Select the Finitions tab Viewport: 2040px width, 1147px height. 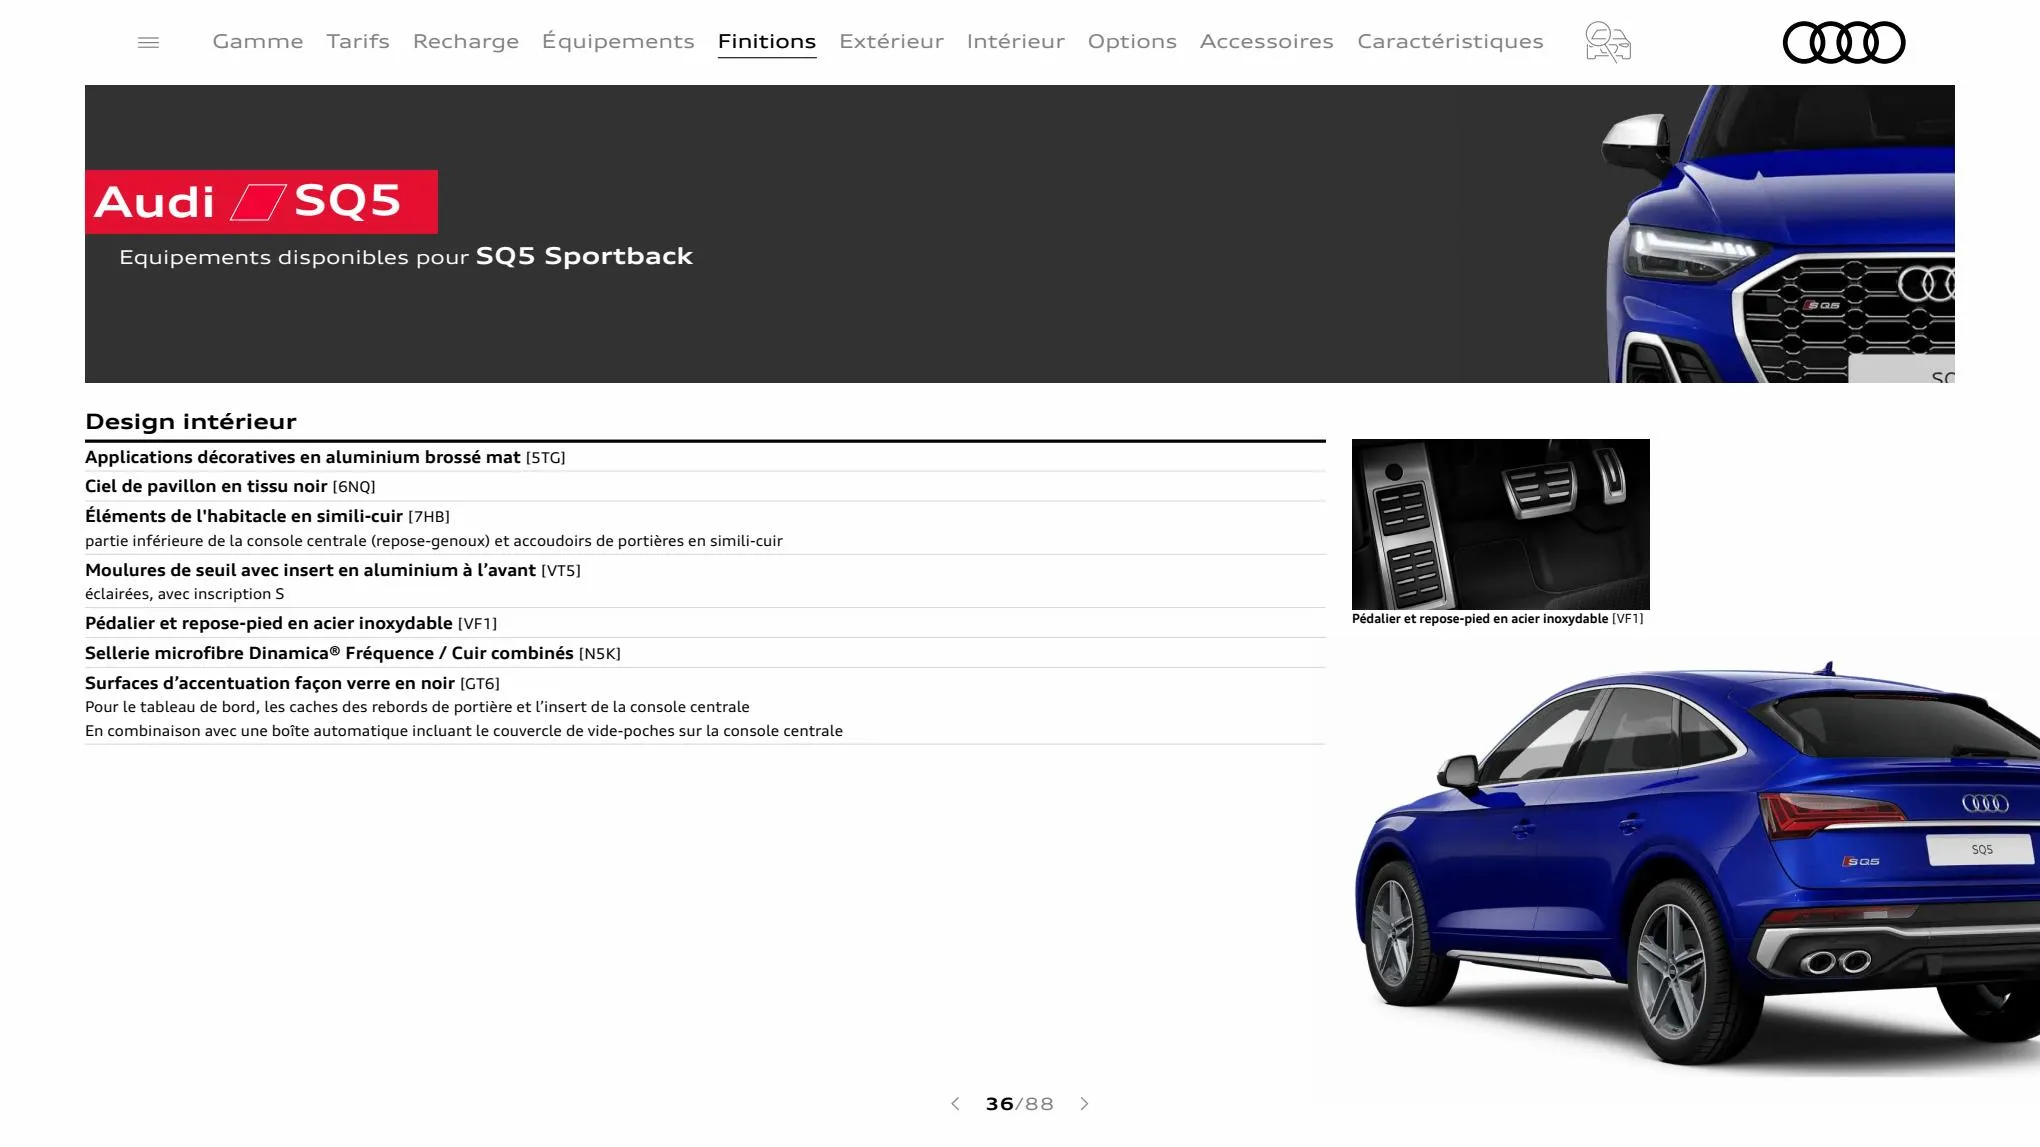tap(767, 41)
